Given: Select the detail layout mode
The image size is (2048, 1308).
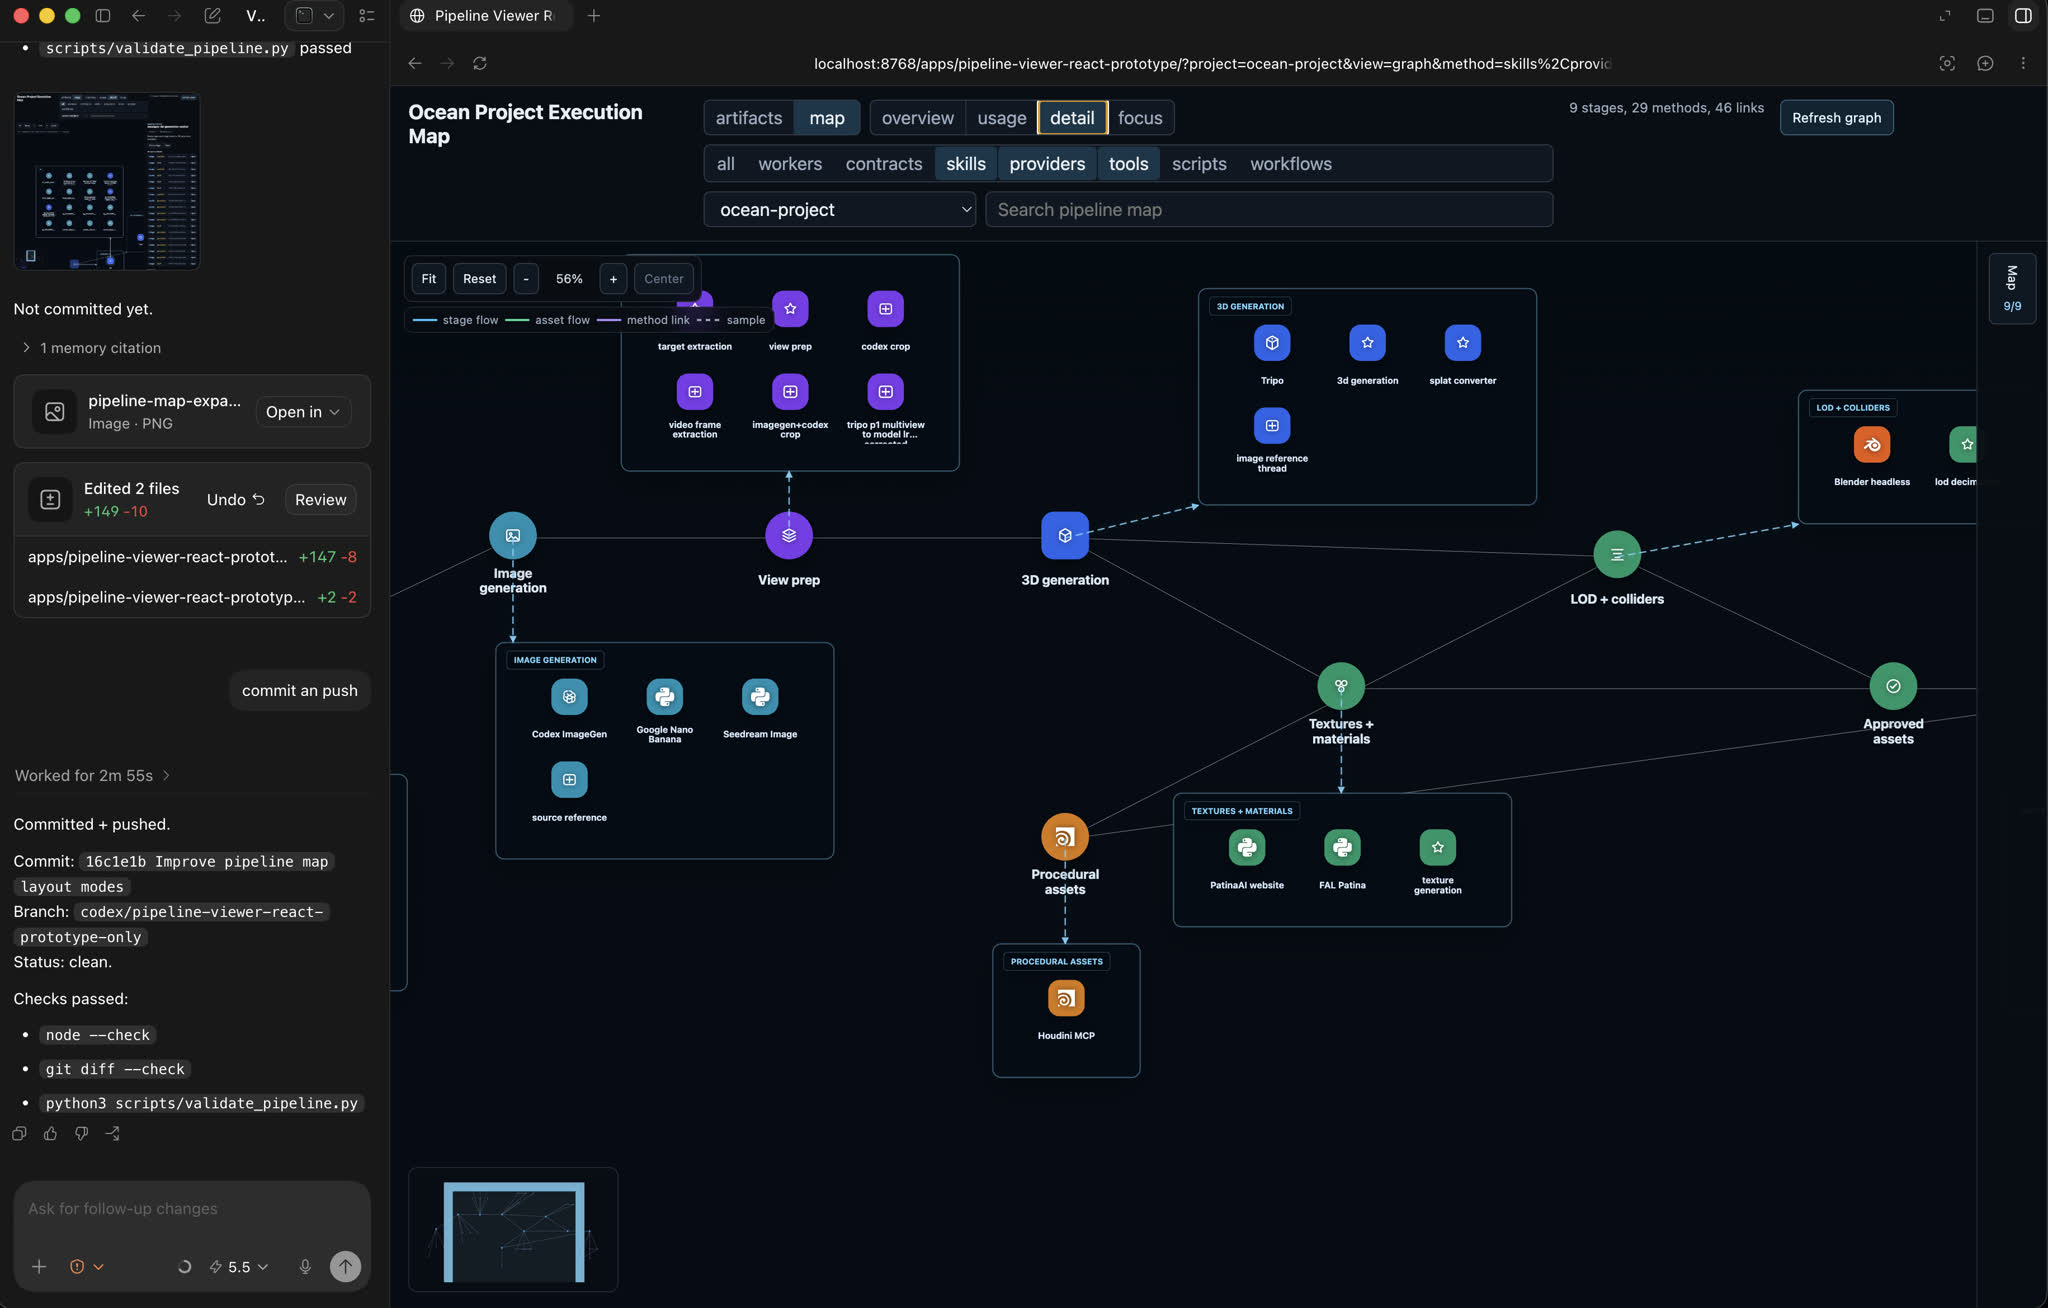Looking at the screenshot, I should click(x=1072, y=118).
